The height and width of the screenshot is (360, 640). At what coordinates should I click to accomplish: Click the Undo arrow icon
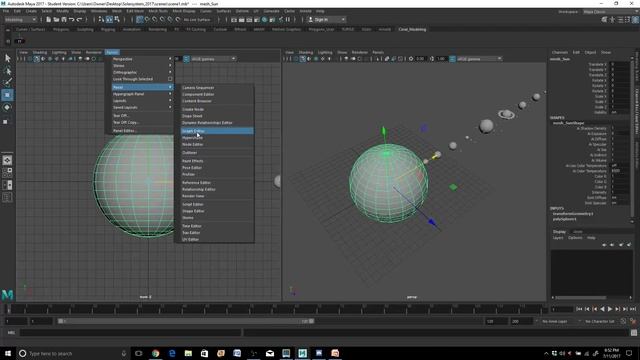tap(71, 20)
